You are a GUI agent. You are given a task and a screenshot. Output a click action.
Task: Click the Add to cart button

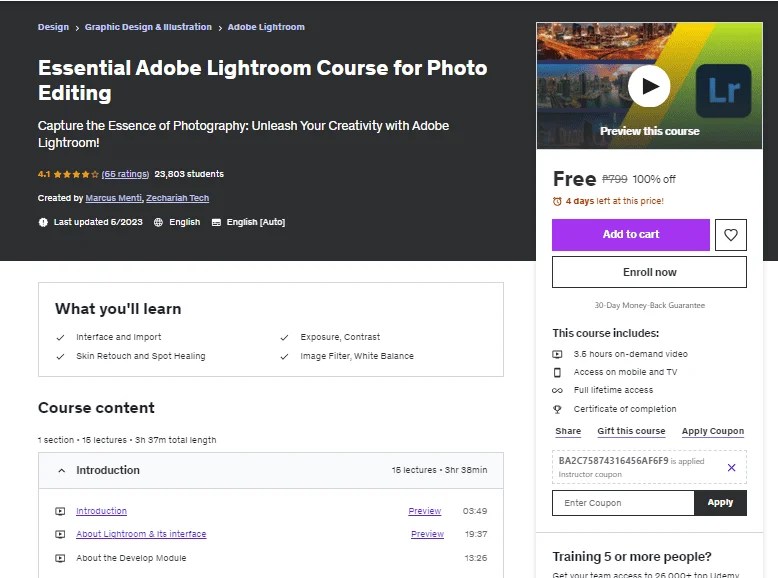coord(631,235)
